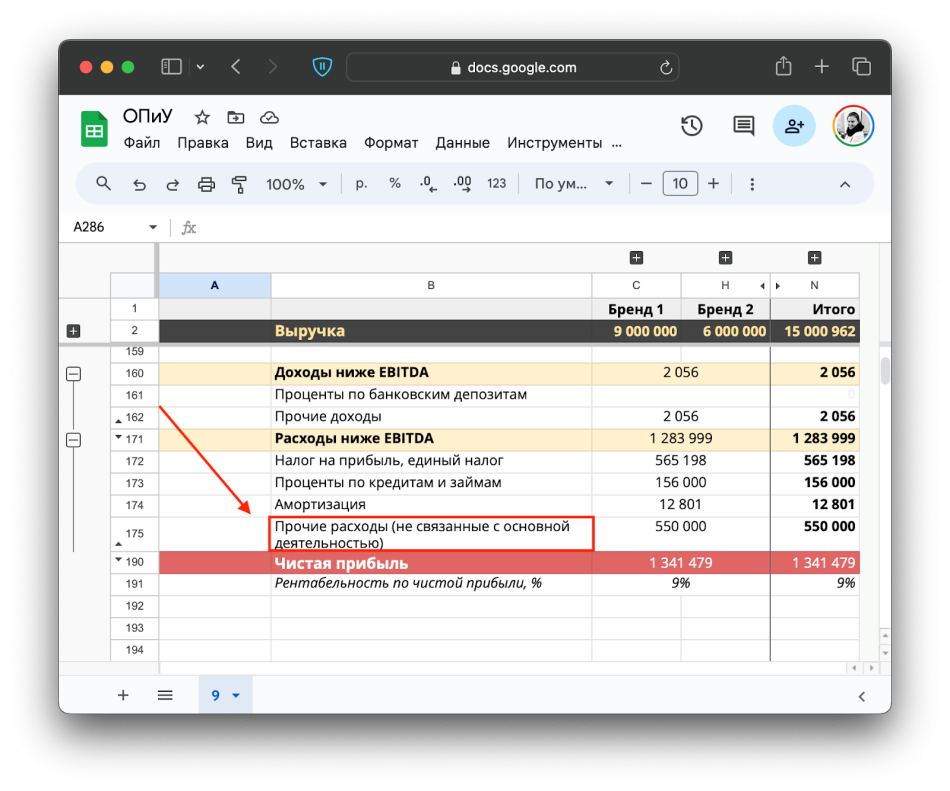Click the share button with person icon
This screenshot has width=950, height=791.
click(794, 126)
